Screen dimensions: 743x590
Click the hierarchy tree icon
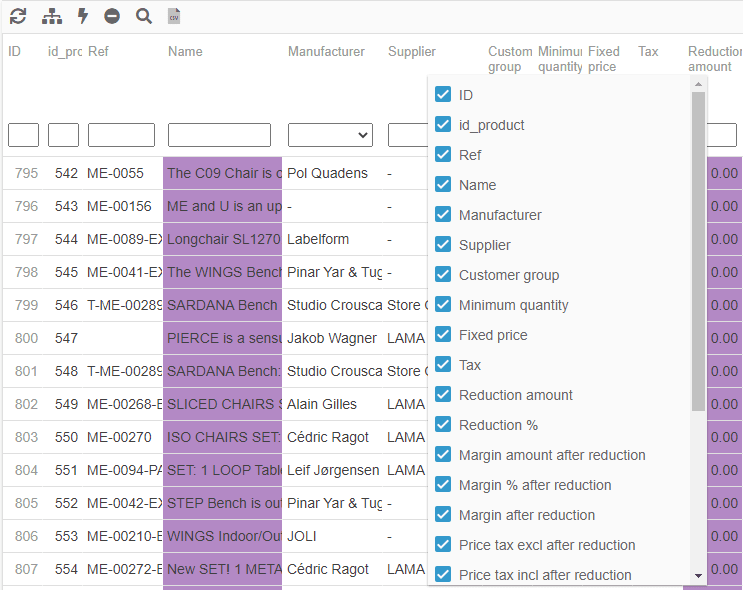pos(52,16)
